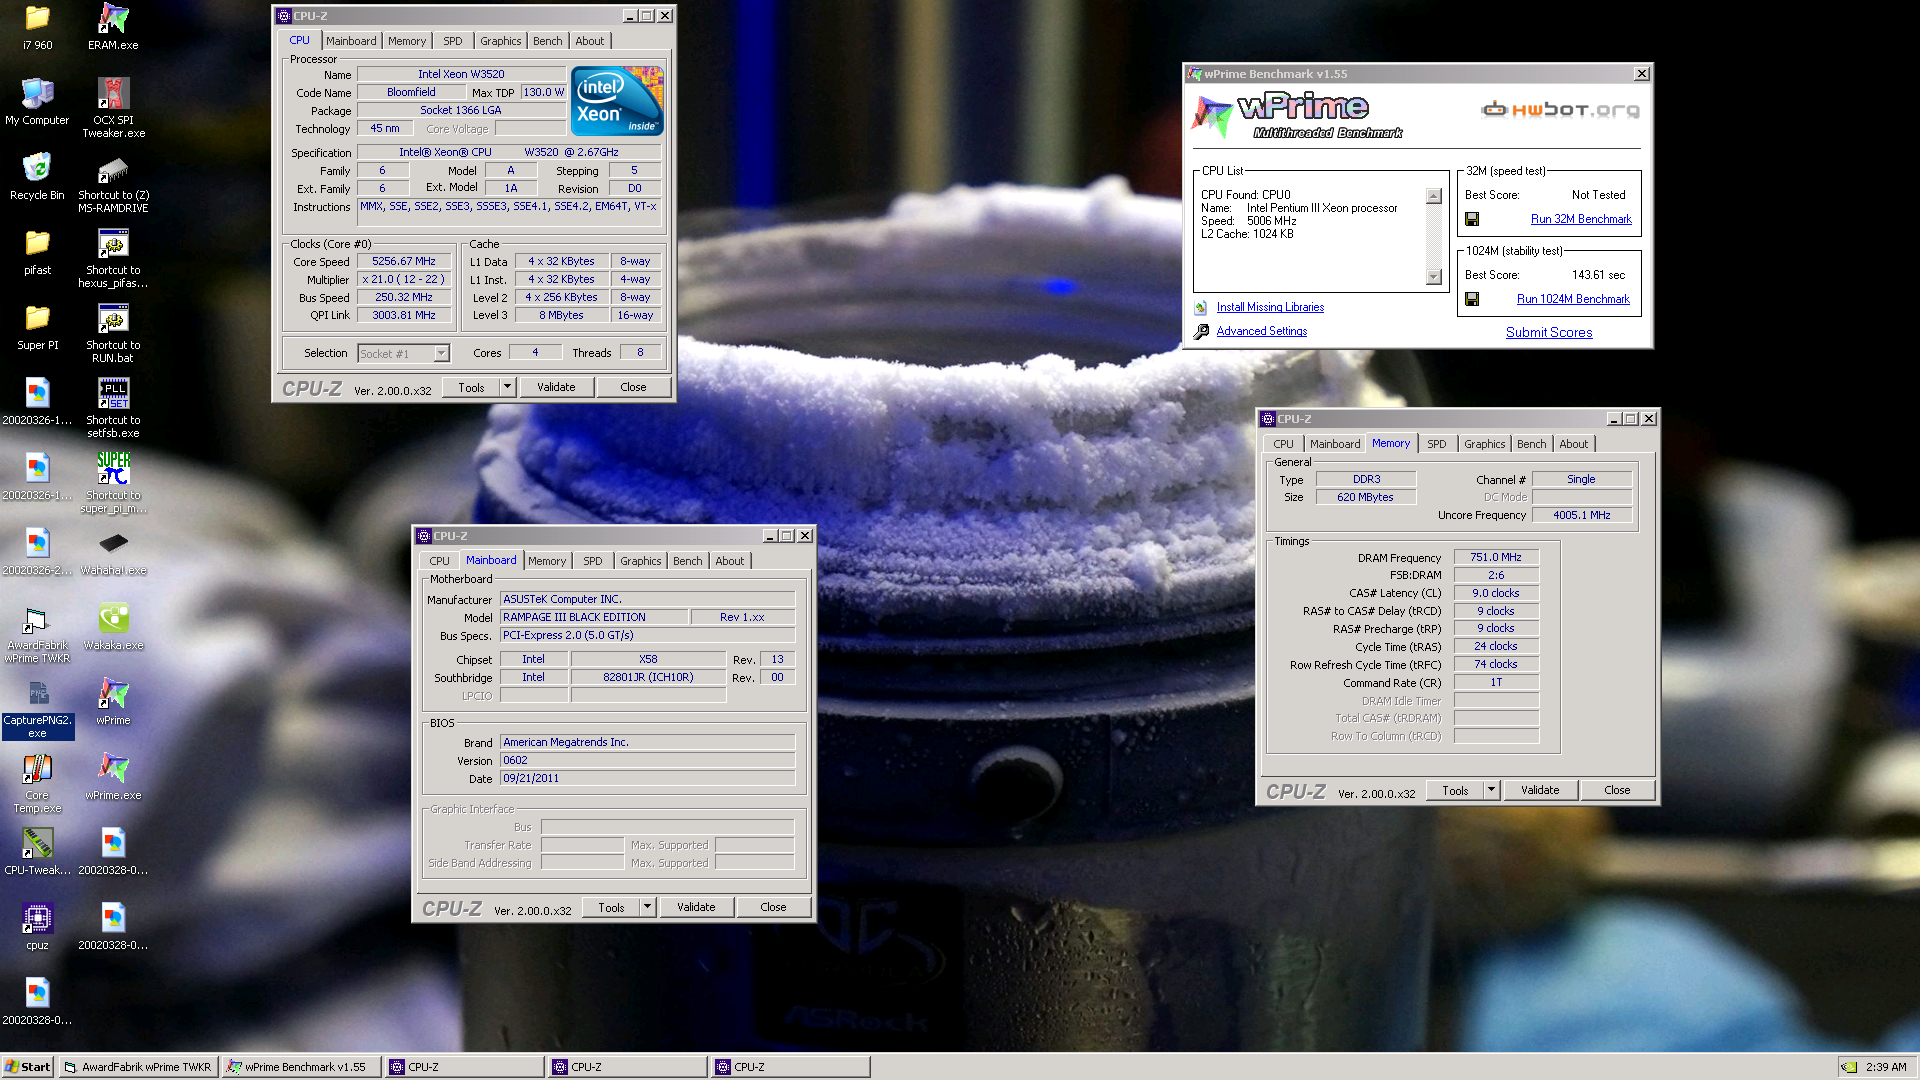Switch to CPU tab in Memory window

tap(1283, 444)
